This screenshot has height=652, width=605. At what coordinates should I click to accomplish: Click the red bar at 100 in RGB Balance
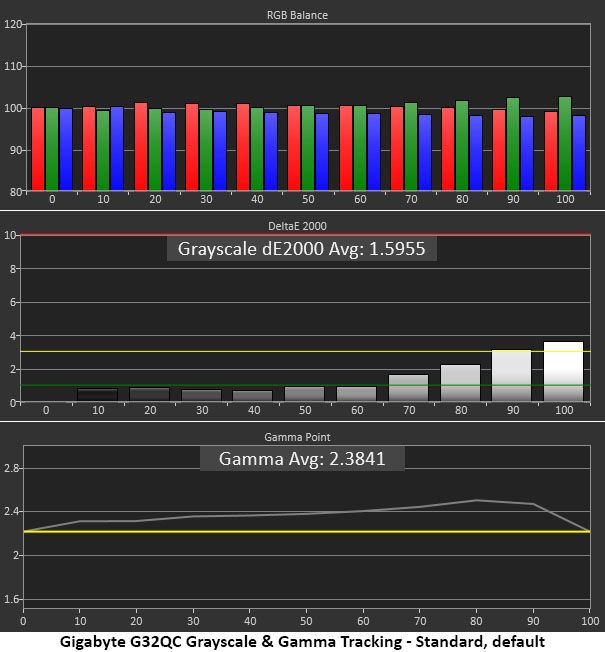point(551,151)
